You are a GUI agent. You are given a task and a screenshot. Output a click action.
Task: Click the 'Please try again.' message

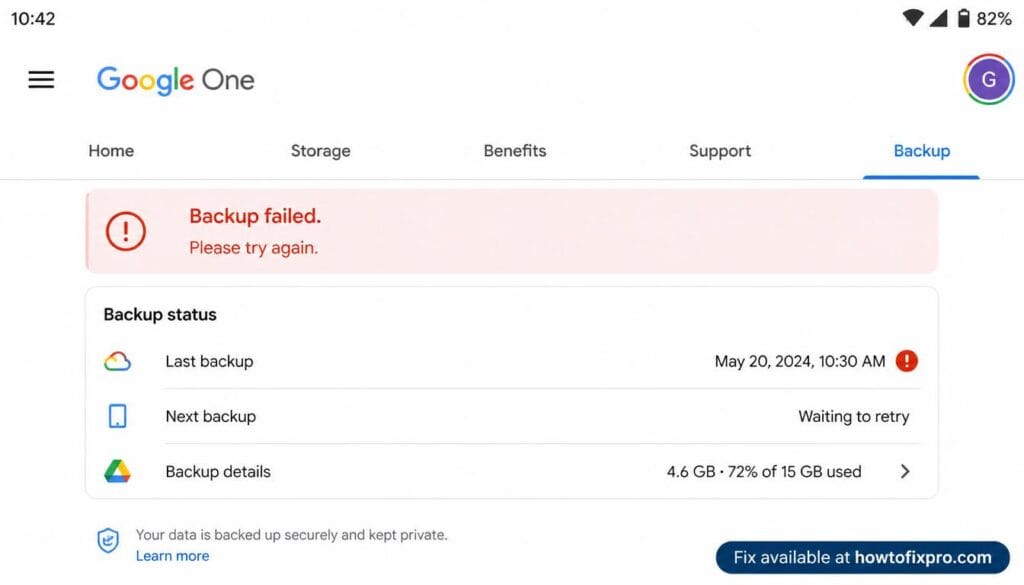[x=253, y=248]
